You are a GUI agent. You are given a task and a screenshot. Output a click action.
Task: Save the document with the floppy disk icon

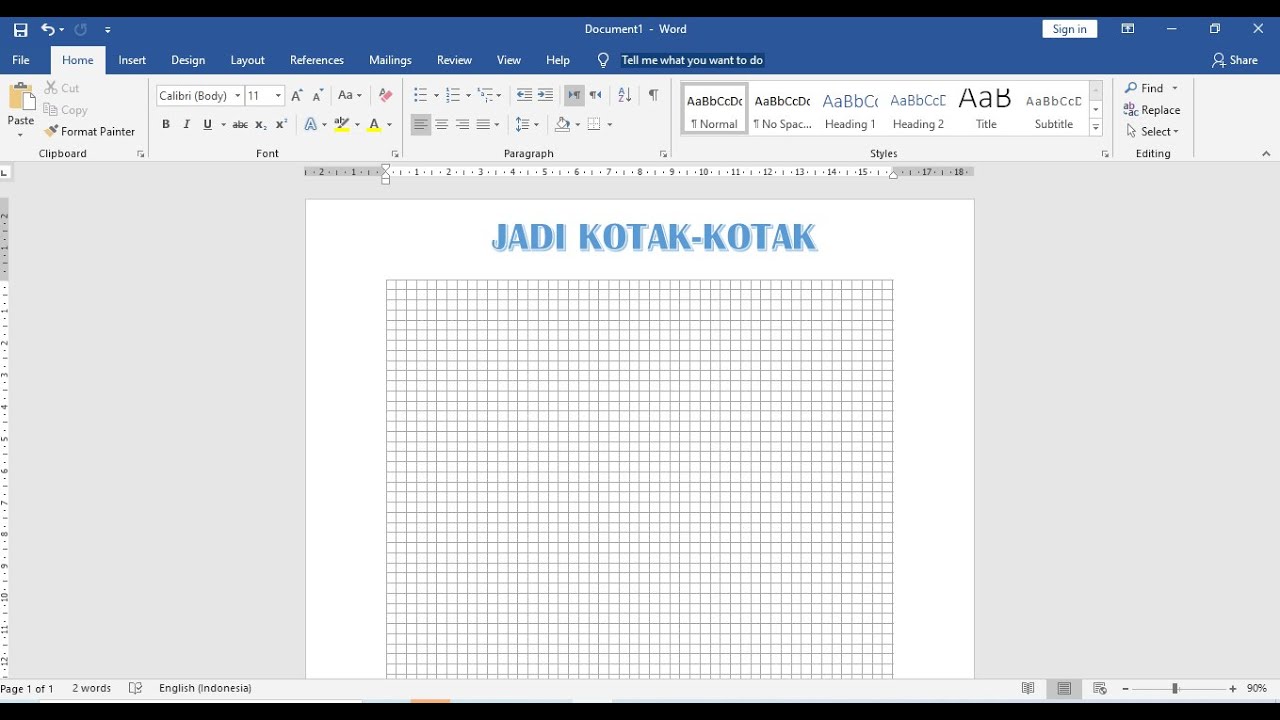coord(20,30)
